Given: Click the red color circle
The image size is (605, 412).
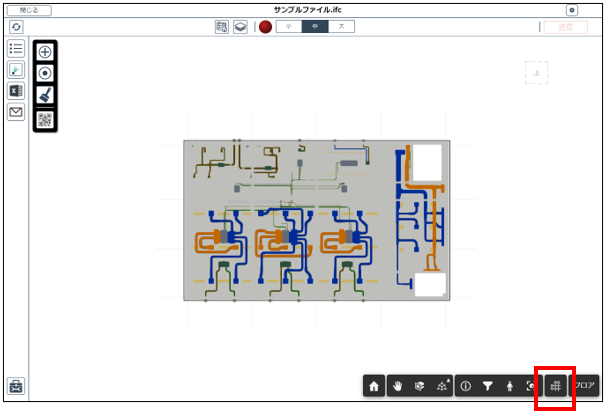Looking at the screenshot, I should (x=265, y=27).
